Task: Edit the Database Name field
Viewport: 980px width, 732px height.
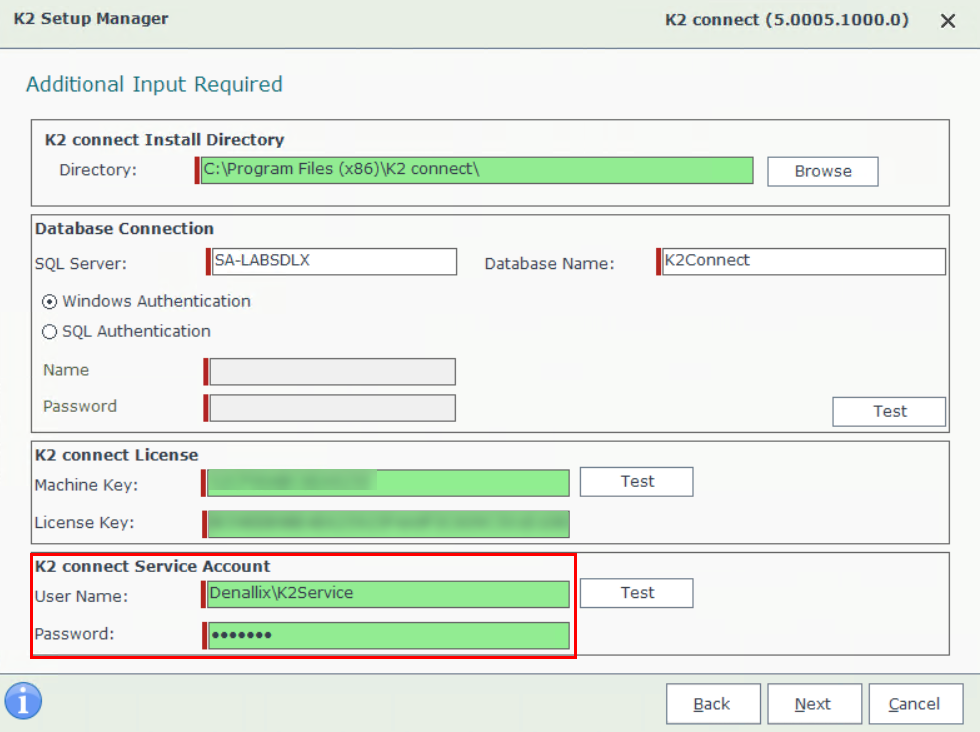Action: 803,261
